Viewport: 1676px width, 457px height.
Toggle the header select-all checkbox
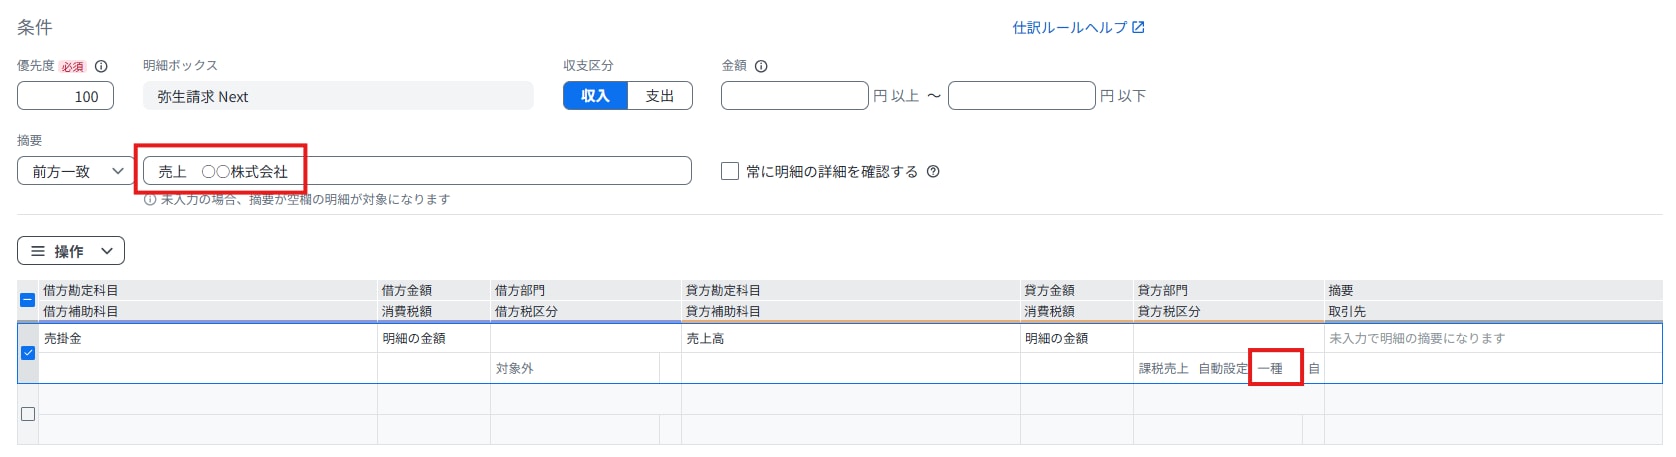pos(28,300)
